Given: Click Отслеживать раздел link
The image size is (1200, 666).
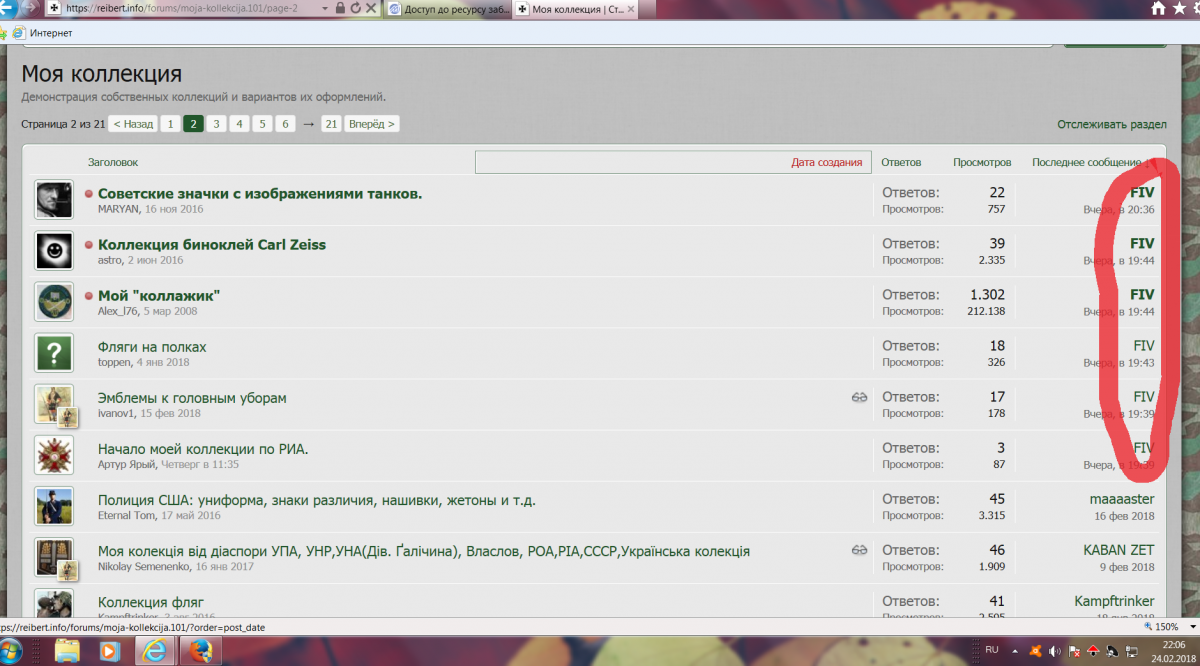Looking at the screenshot, I should tap(1112, 125).
